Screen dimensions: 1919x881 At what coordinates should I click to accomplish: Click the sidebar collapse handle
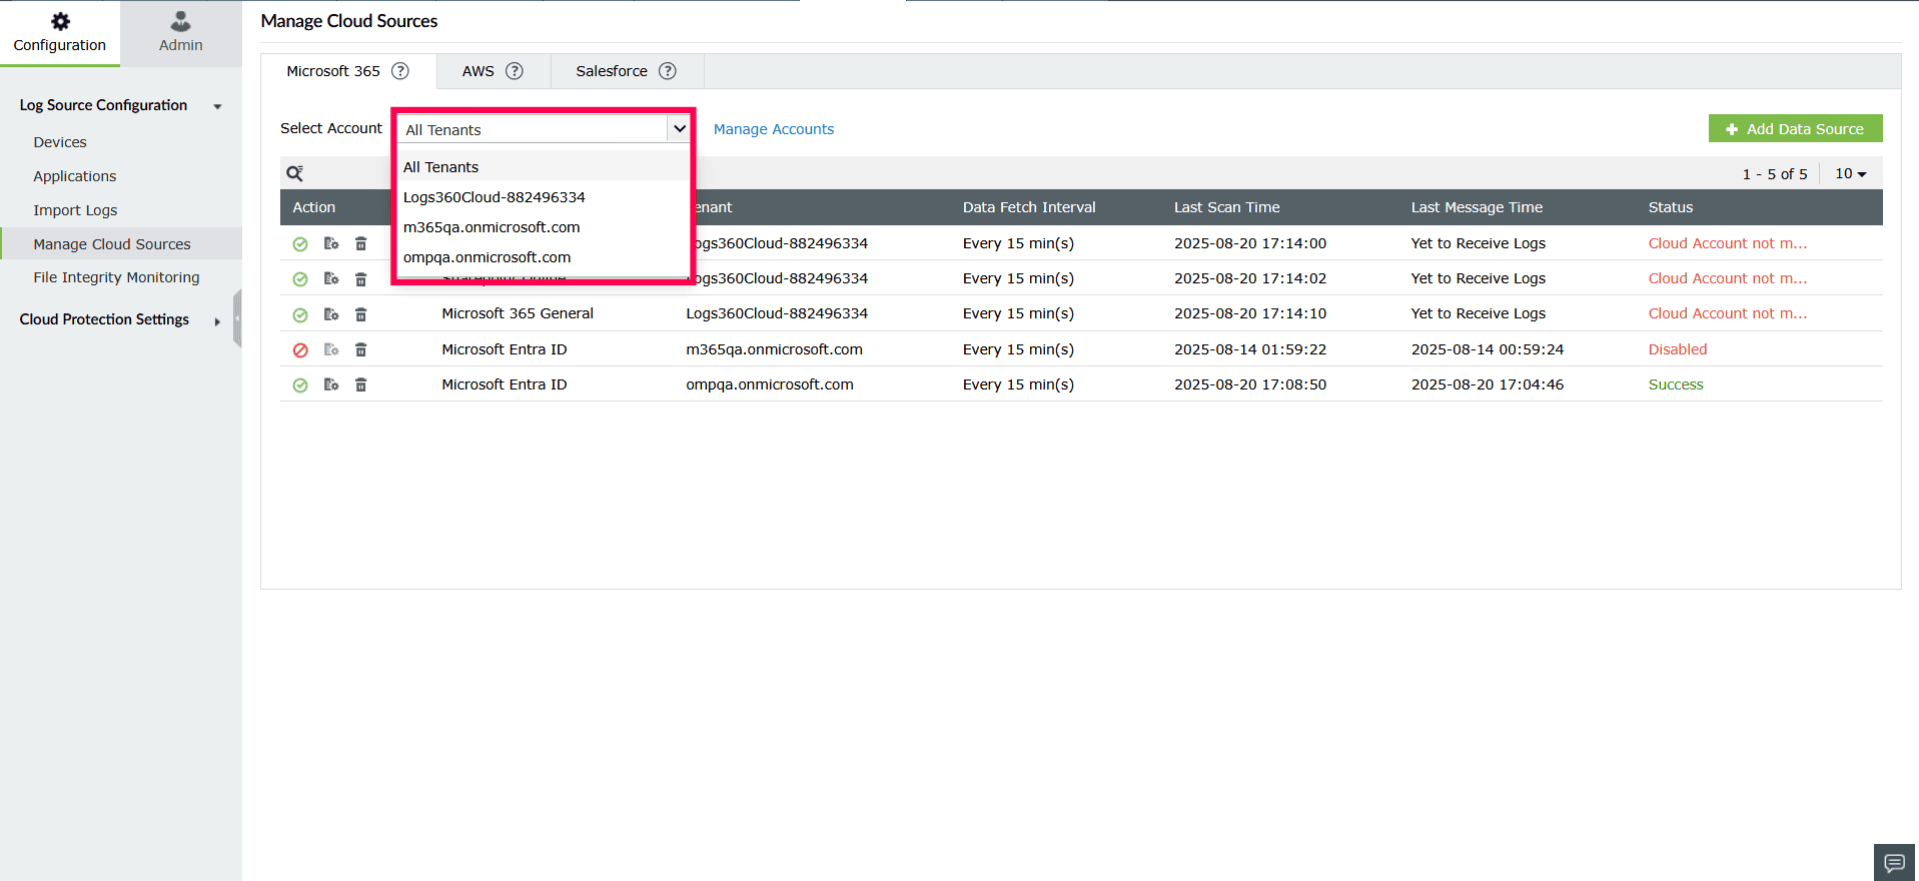coord(237,319)
